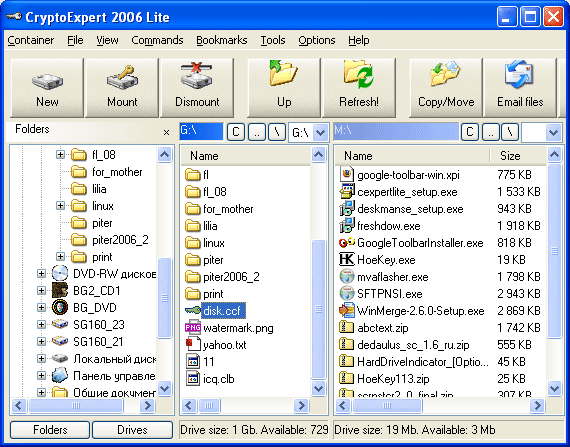Select the BG2_CD1 disc icon in tree
Viewport: 570px width, 447px height.
point(60,291)
